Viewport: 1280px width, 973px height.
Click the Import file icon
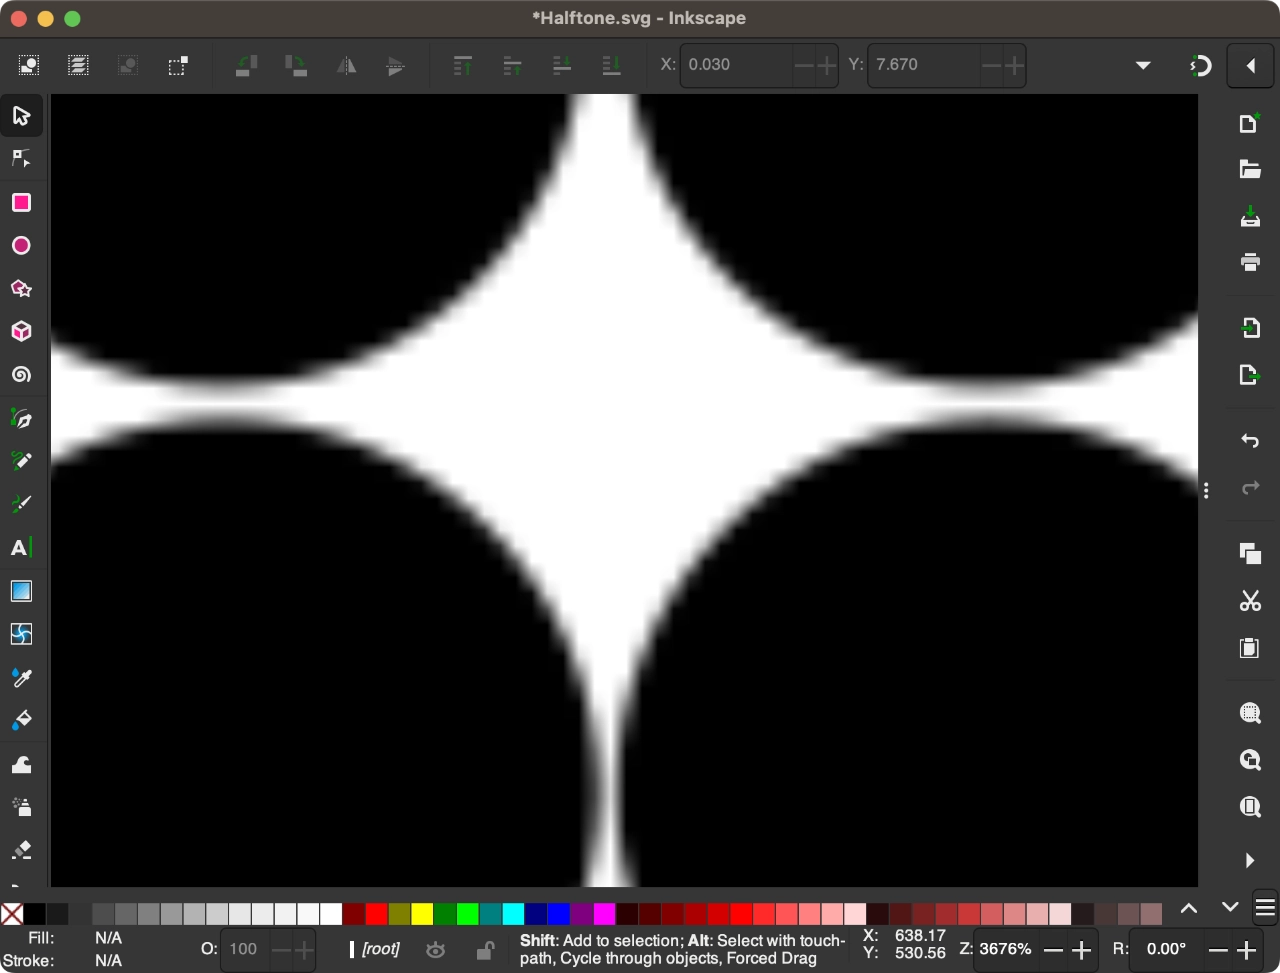(1250, 327)
